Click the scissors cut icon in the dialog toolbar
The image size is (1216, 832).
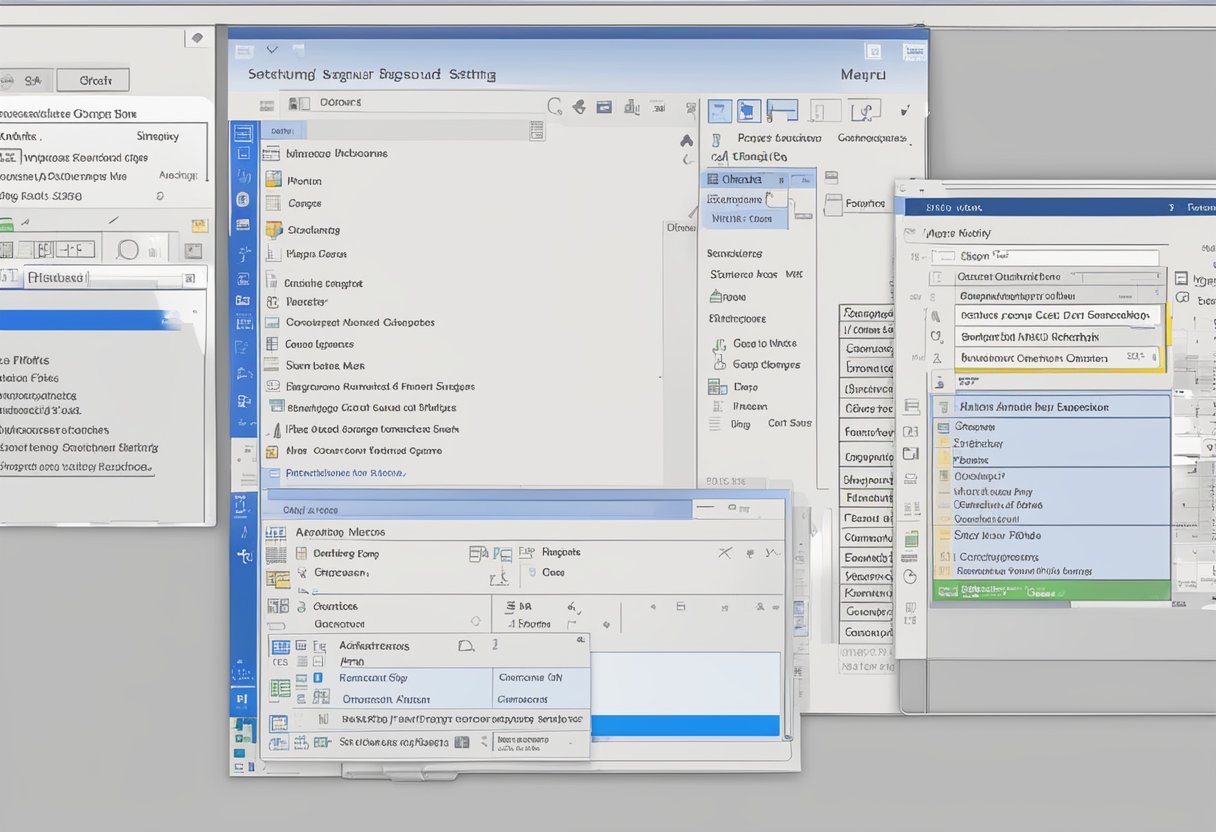point(724,552)
